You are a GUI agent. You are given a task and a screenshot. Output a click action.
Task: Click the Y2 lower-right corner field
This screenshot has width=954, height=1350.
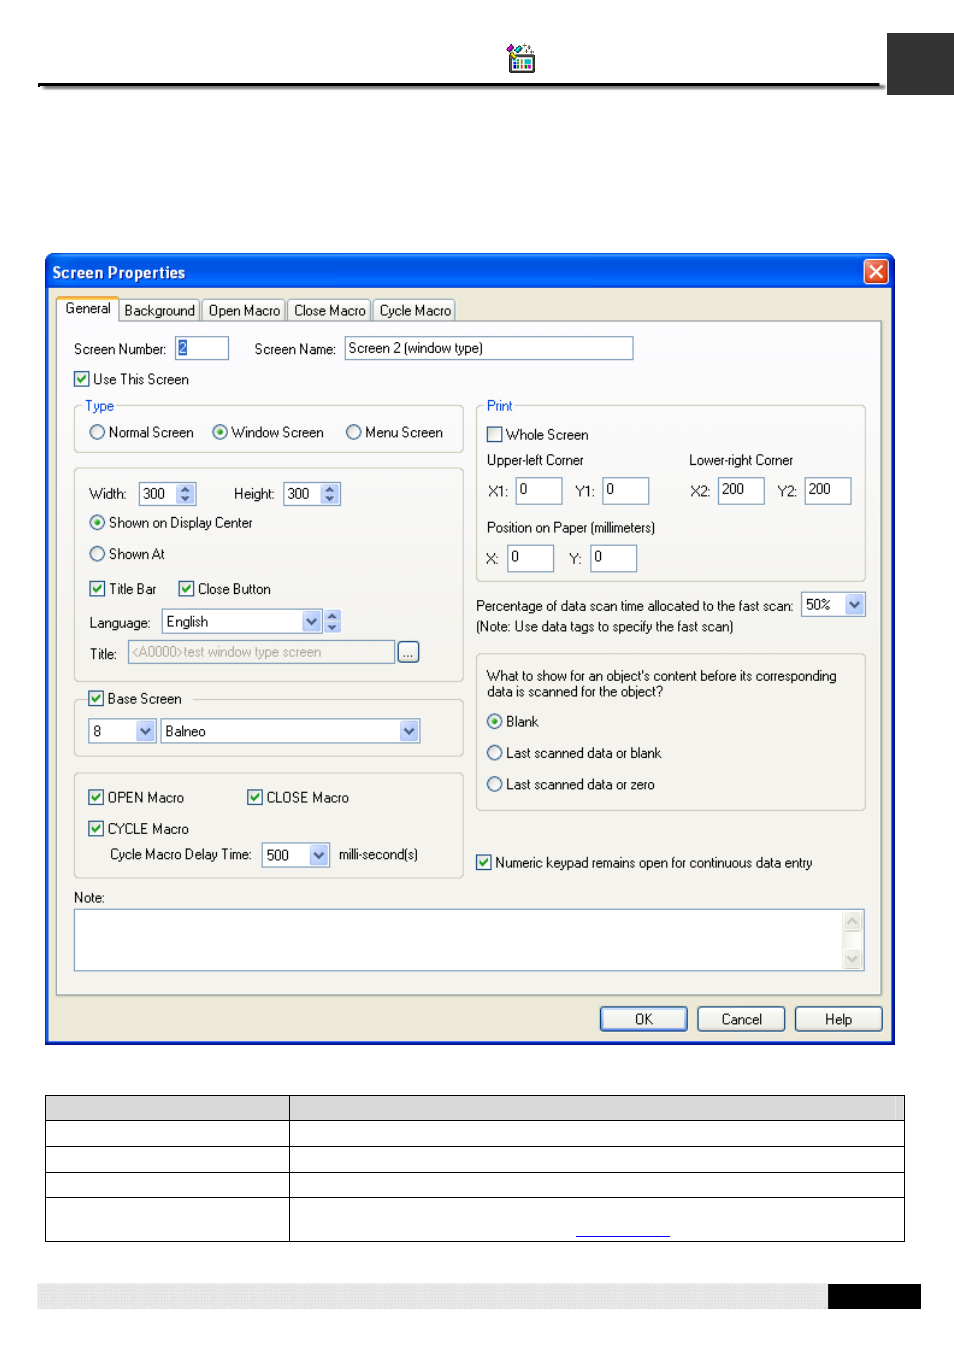[x=828, y=490]
